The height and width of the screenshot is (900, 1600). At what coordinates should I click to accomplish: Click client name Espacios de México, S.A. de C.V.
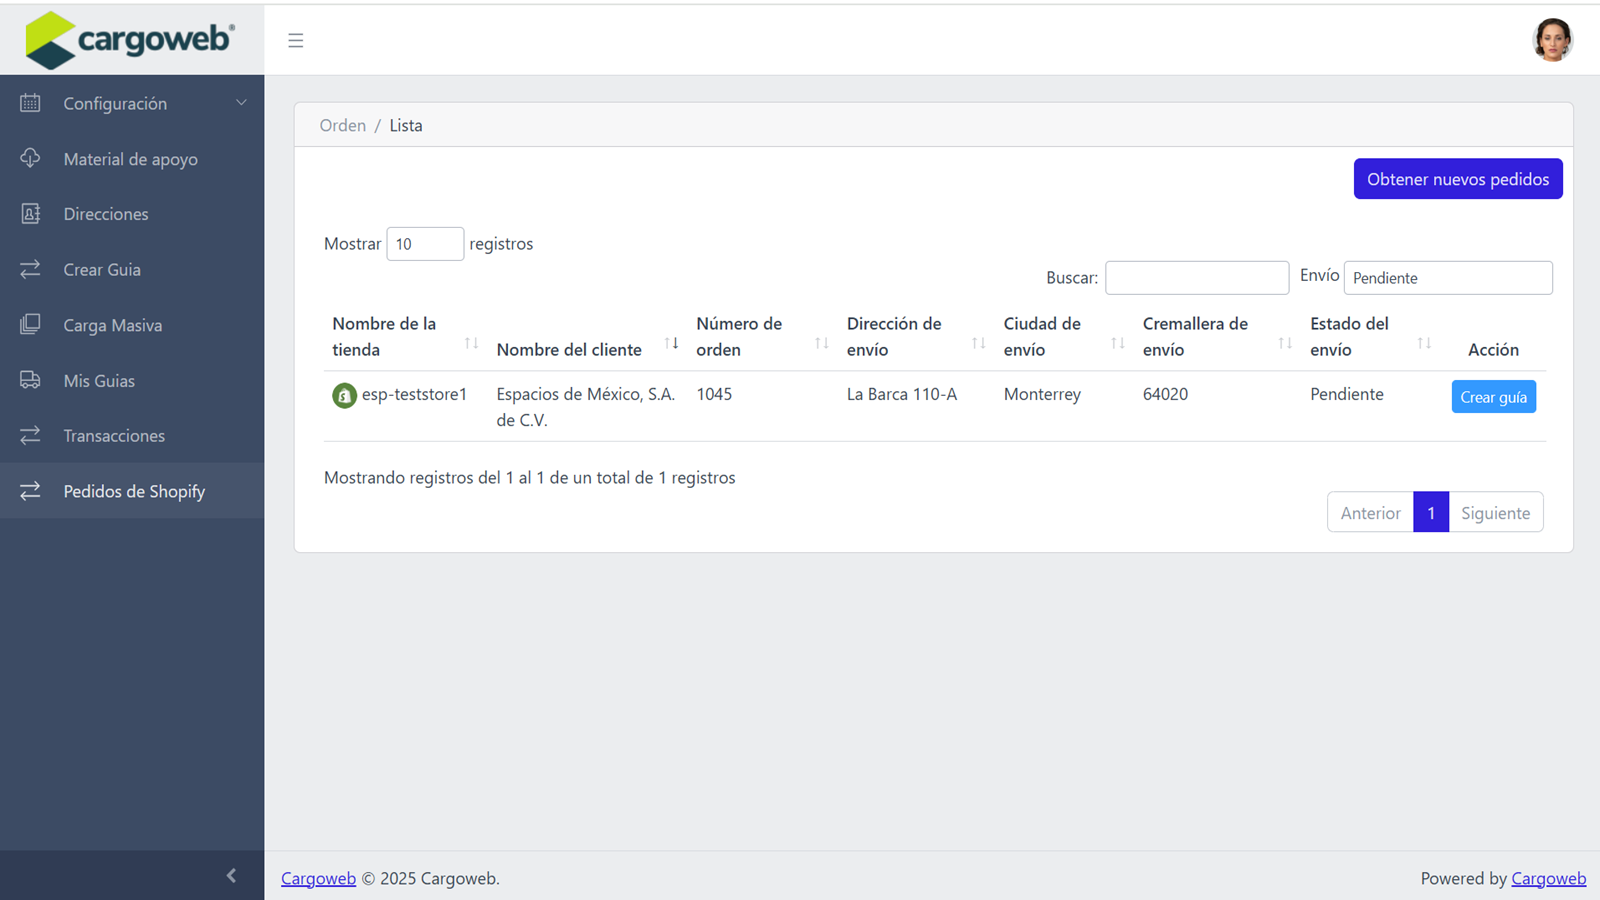pyautogui.click(x=586, y=407)
